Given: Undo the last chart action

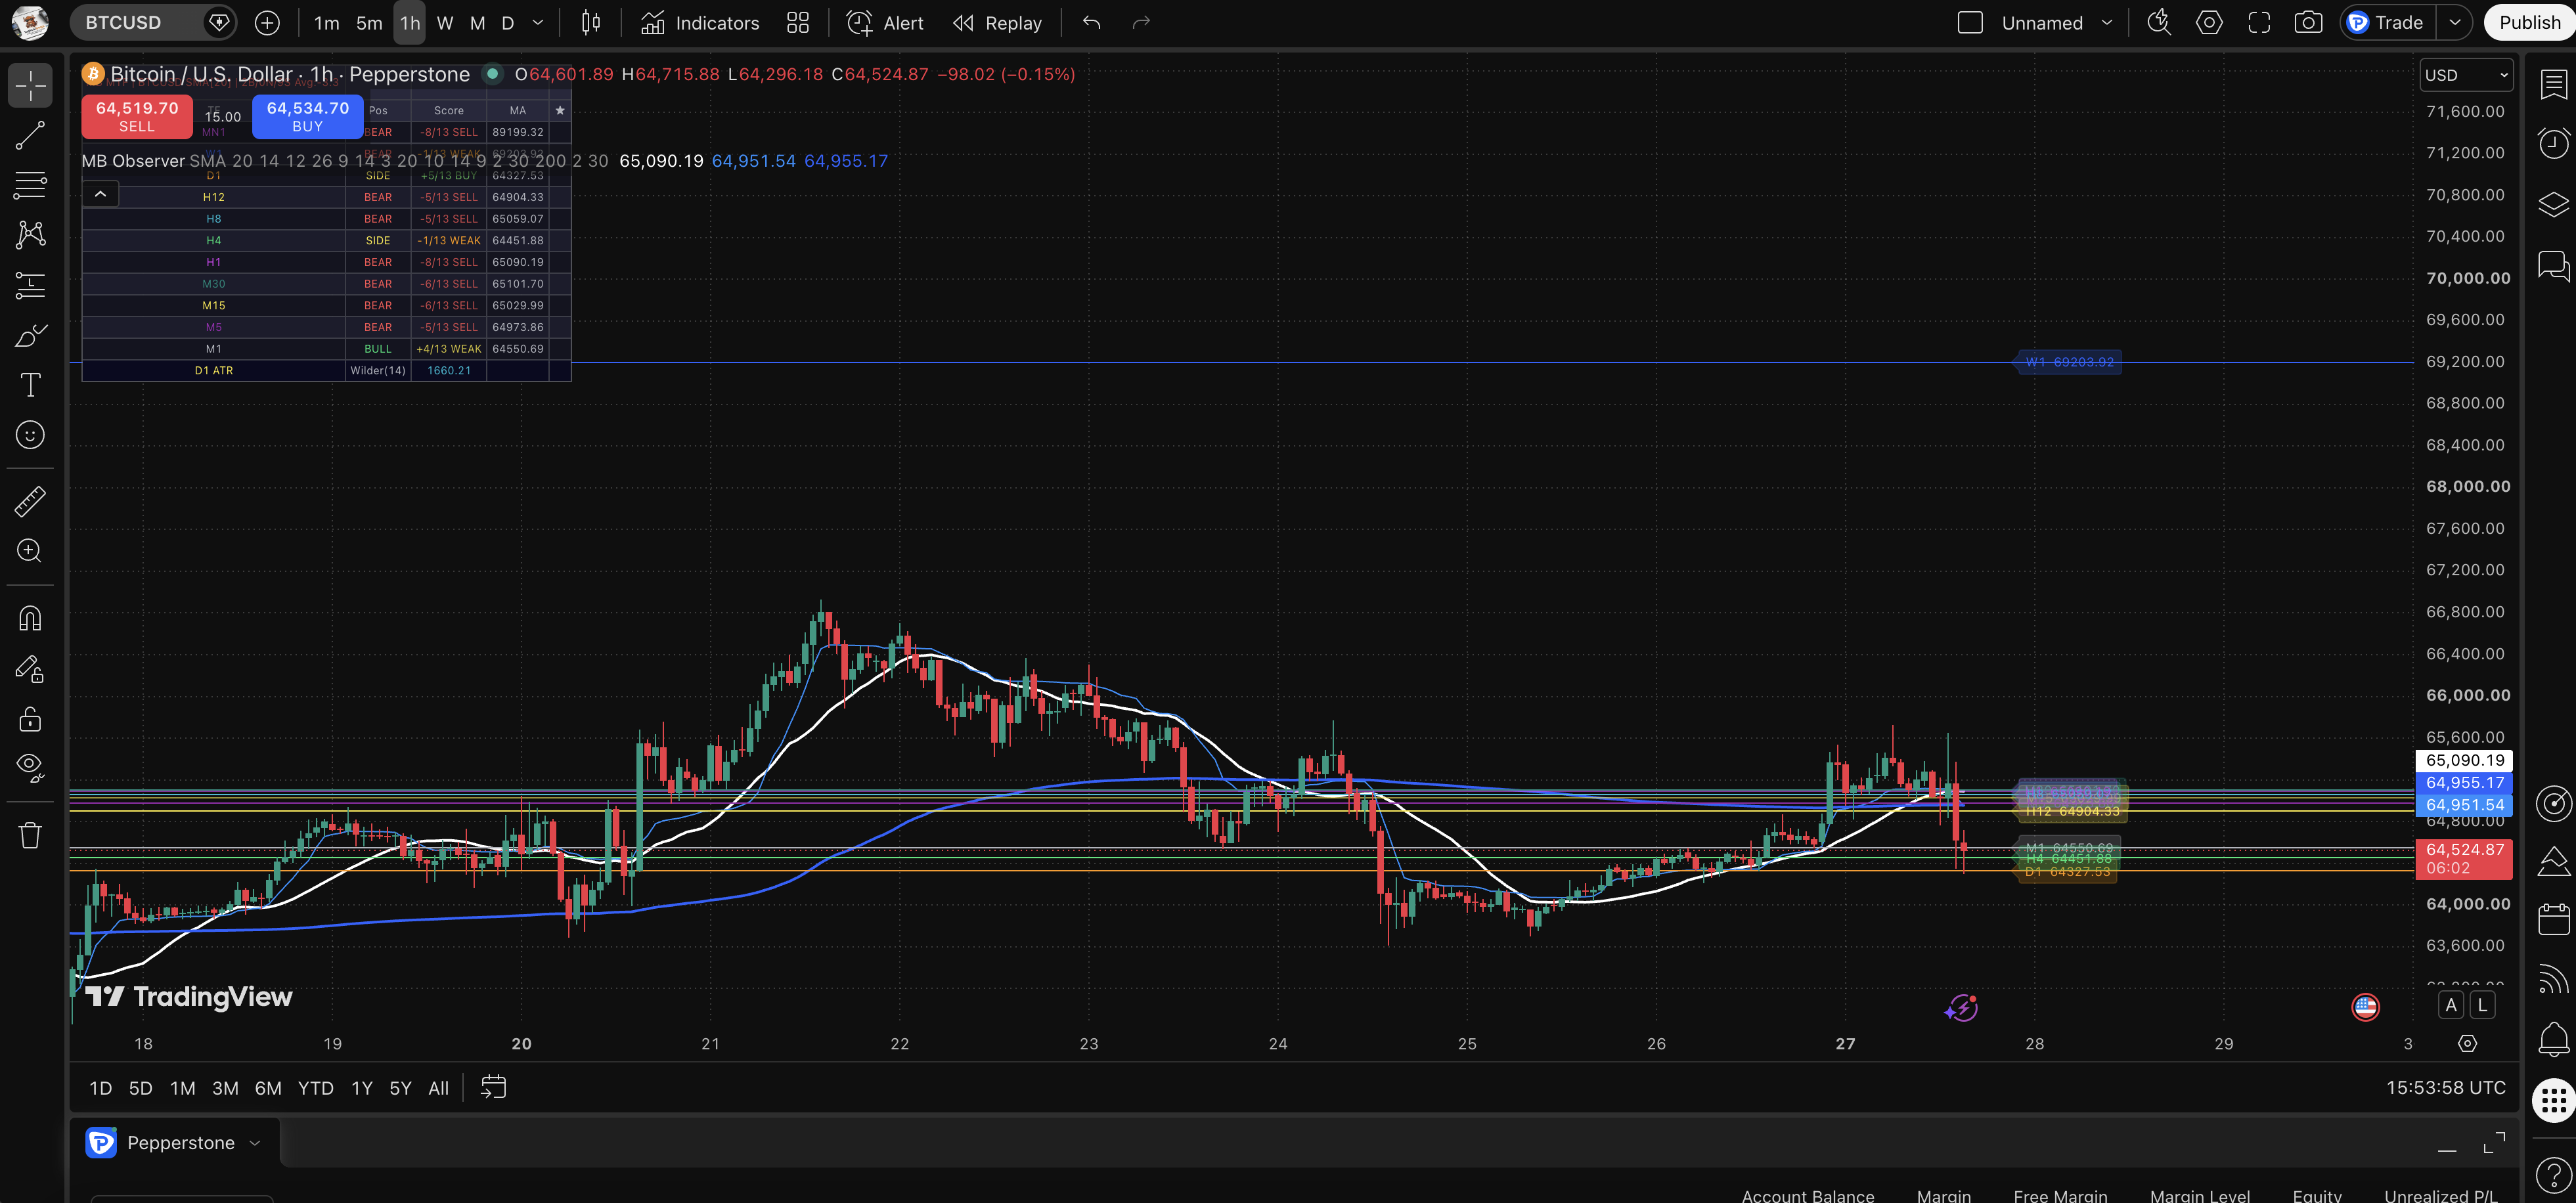Looking at the screenshot, I should click(1092, 23).
